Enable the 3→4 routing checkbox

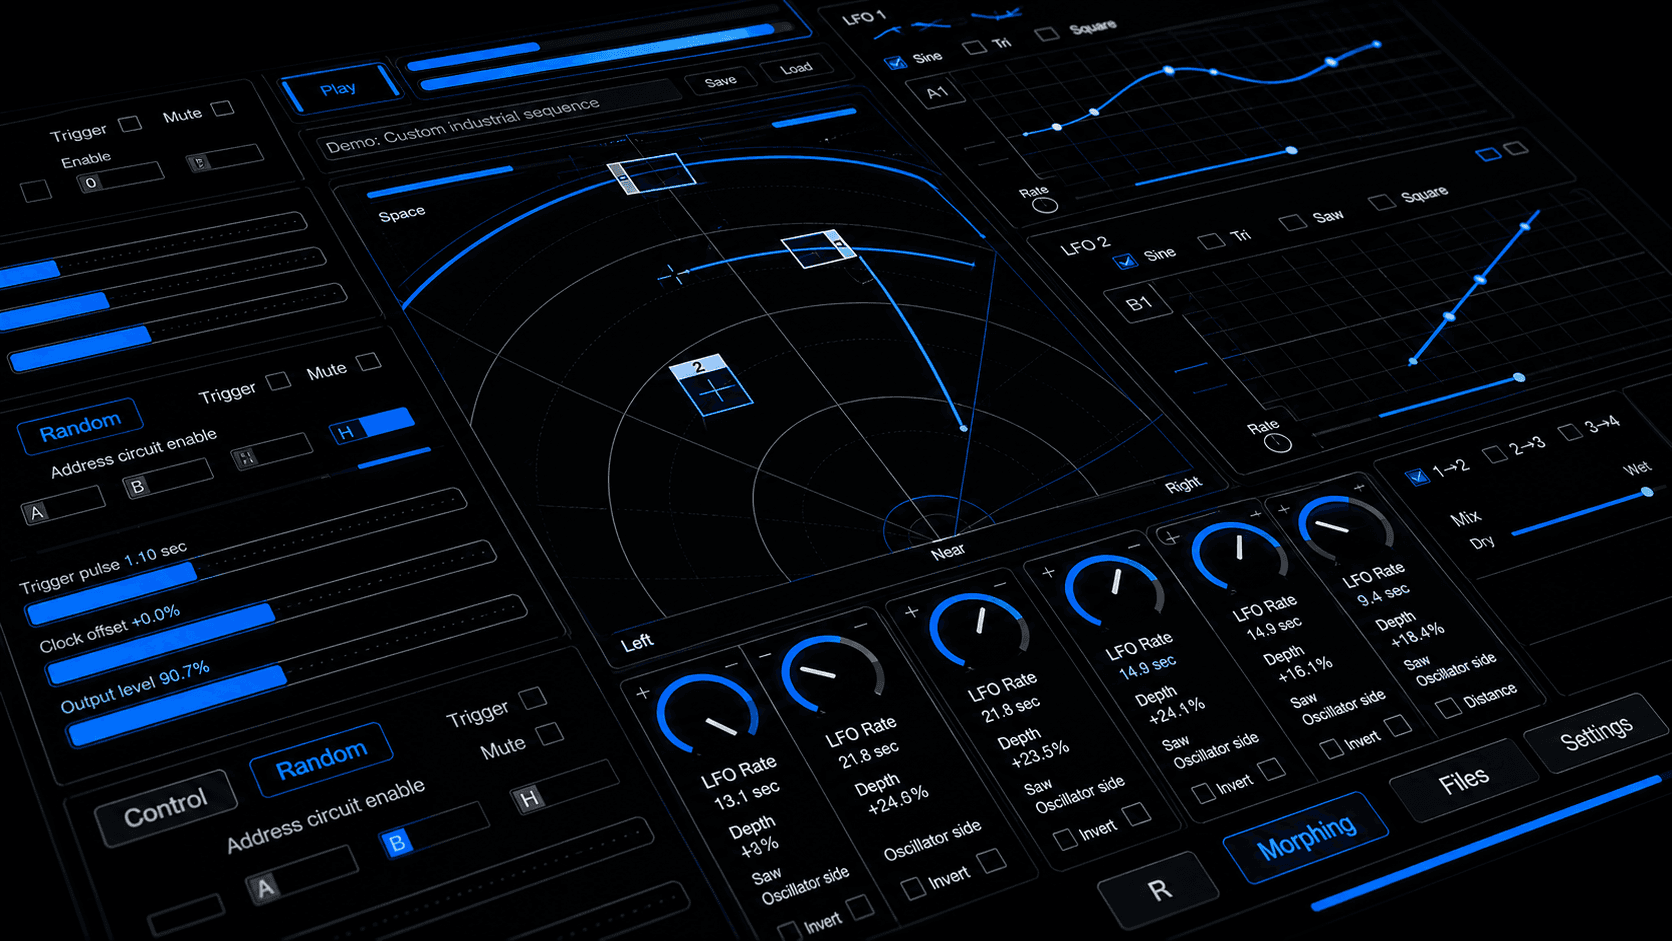click(x=1570, y=431)
